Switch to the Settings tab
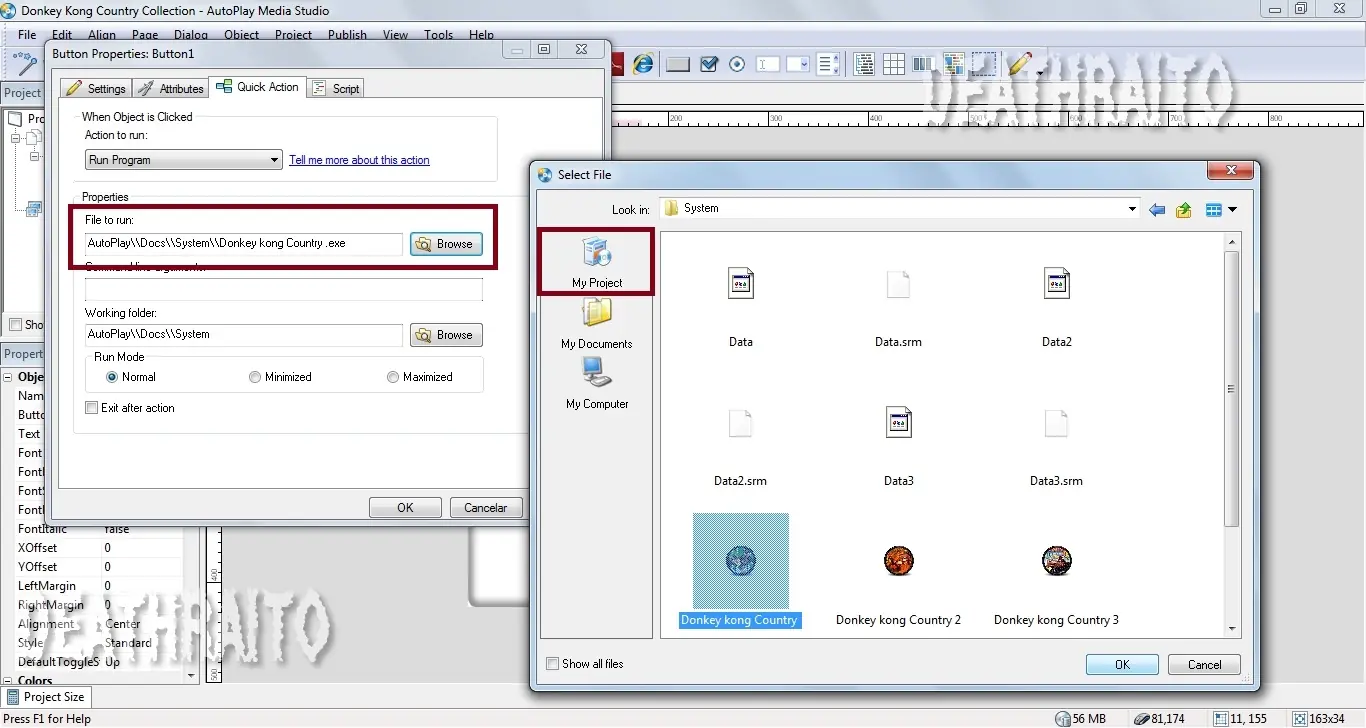Image resolution: width=1366 pixels, height=728 pixels. click(x=96, y=88)
